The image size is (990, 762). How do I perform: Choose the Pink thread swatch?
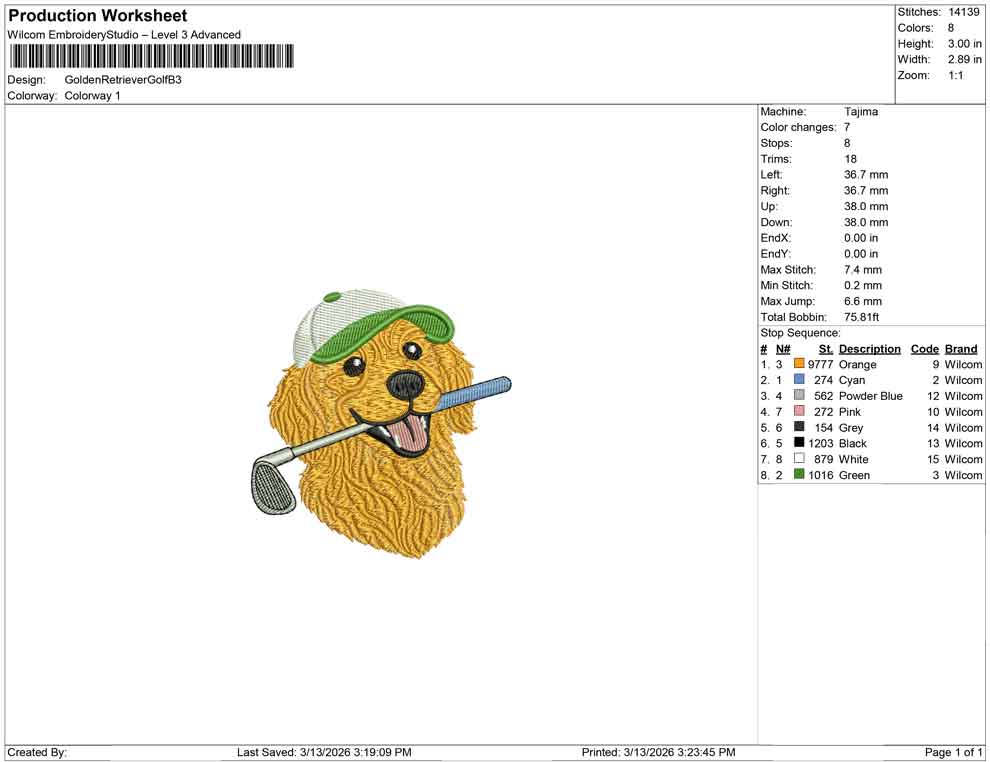(x=799, y=412)
